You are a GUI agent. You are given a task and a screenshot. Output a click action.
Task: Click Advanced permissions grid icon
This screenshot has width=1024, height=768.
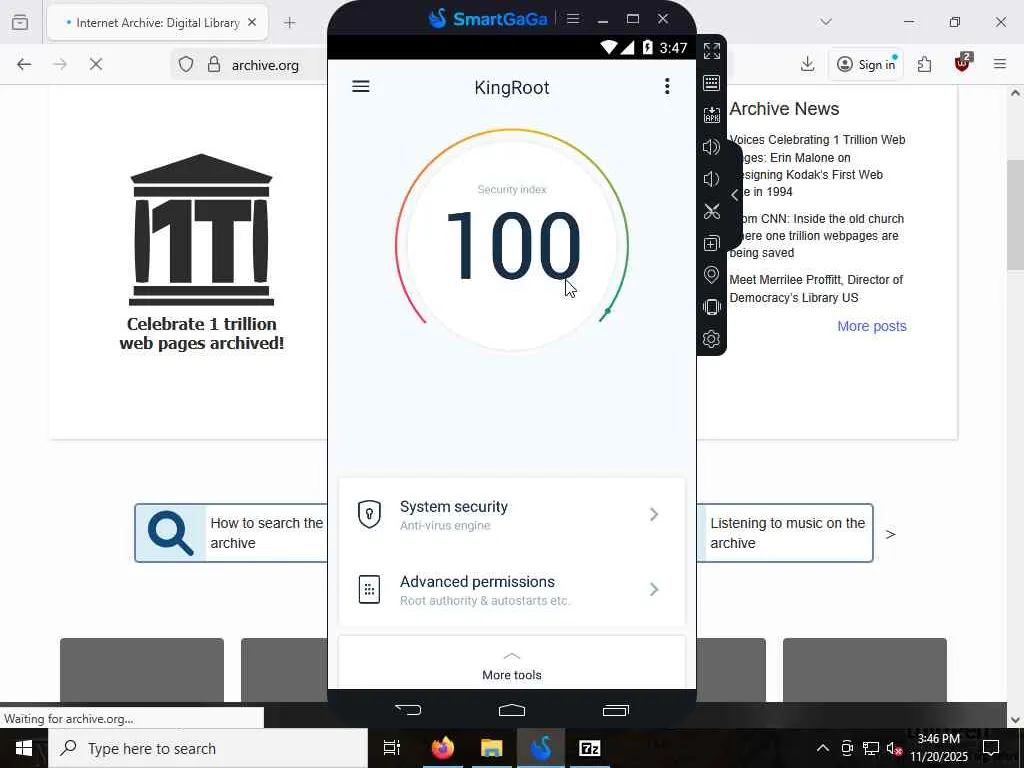click(369, 589)
